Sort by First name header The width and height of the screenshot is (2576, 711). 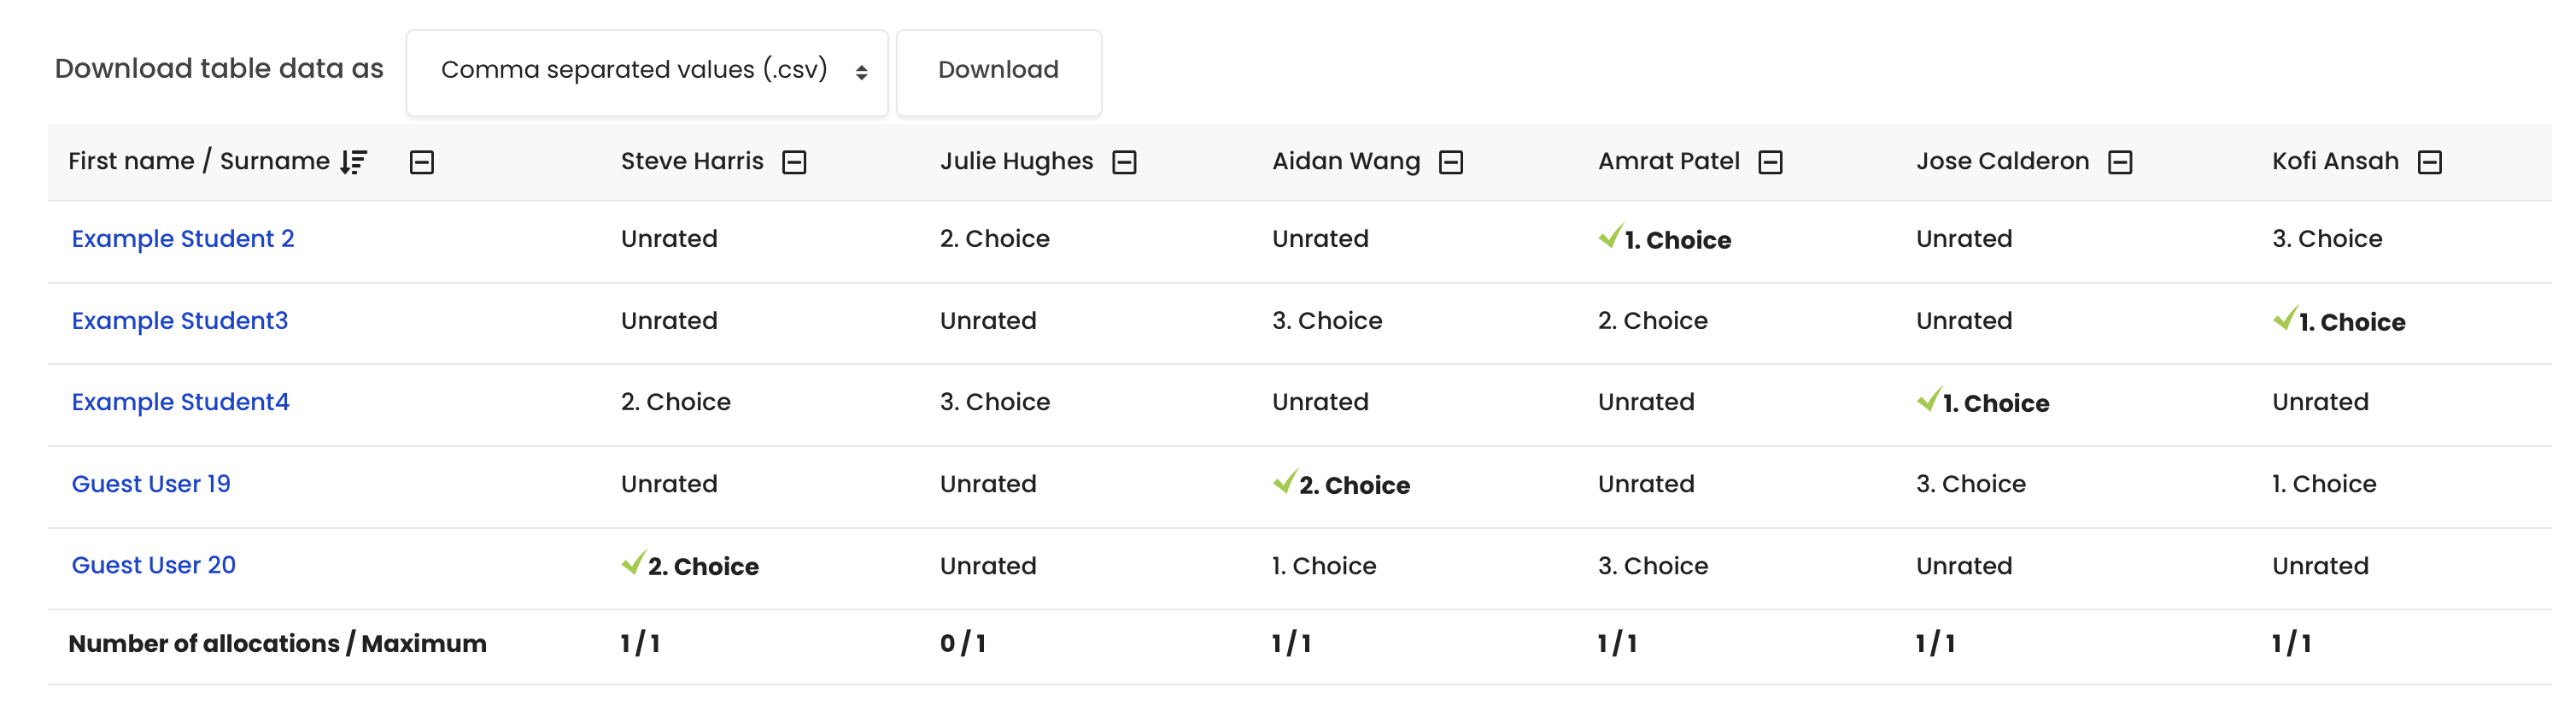(131, 161)
